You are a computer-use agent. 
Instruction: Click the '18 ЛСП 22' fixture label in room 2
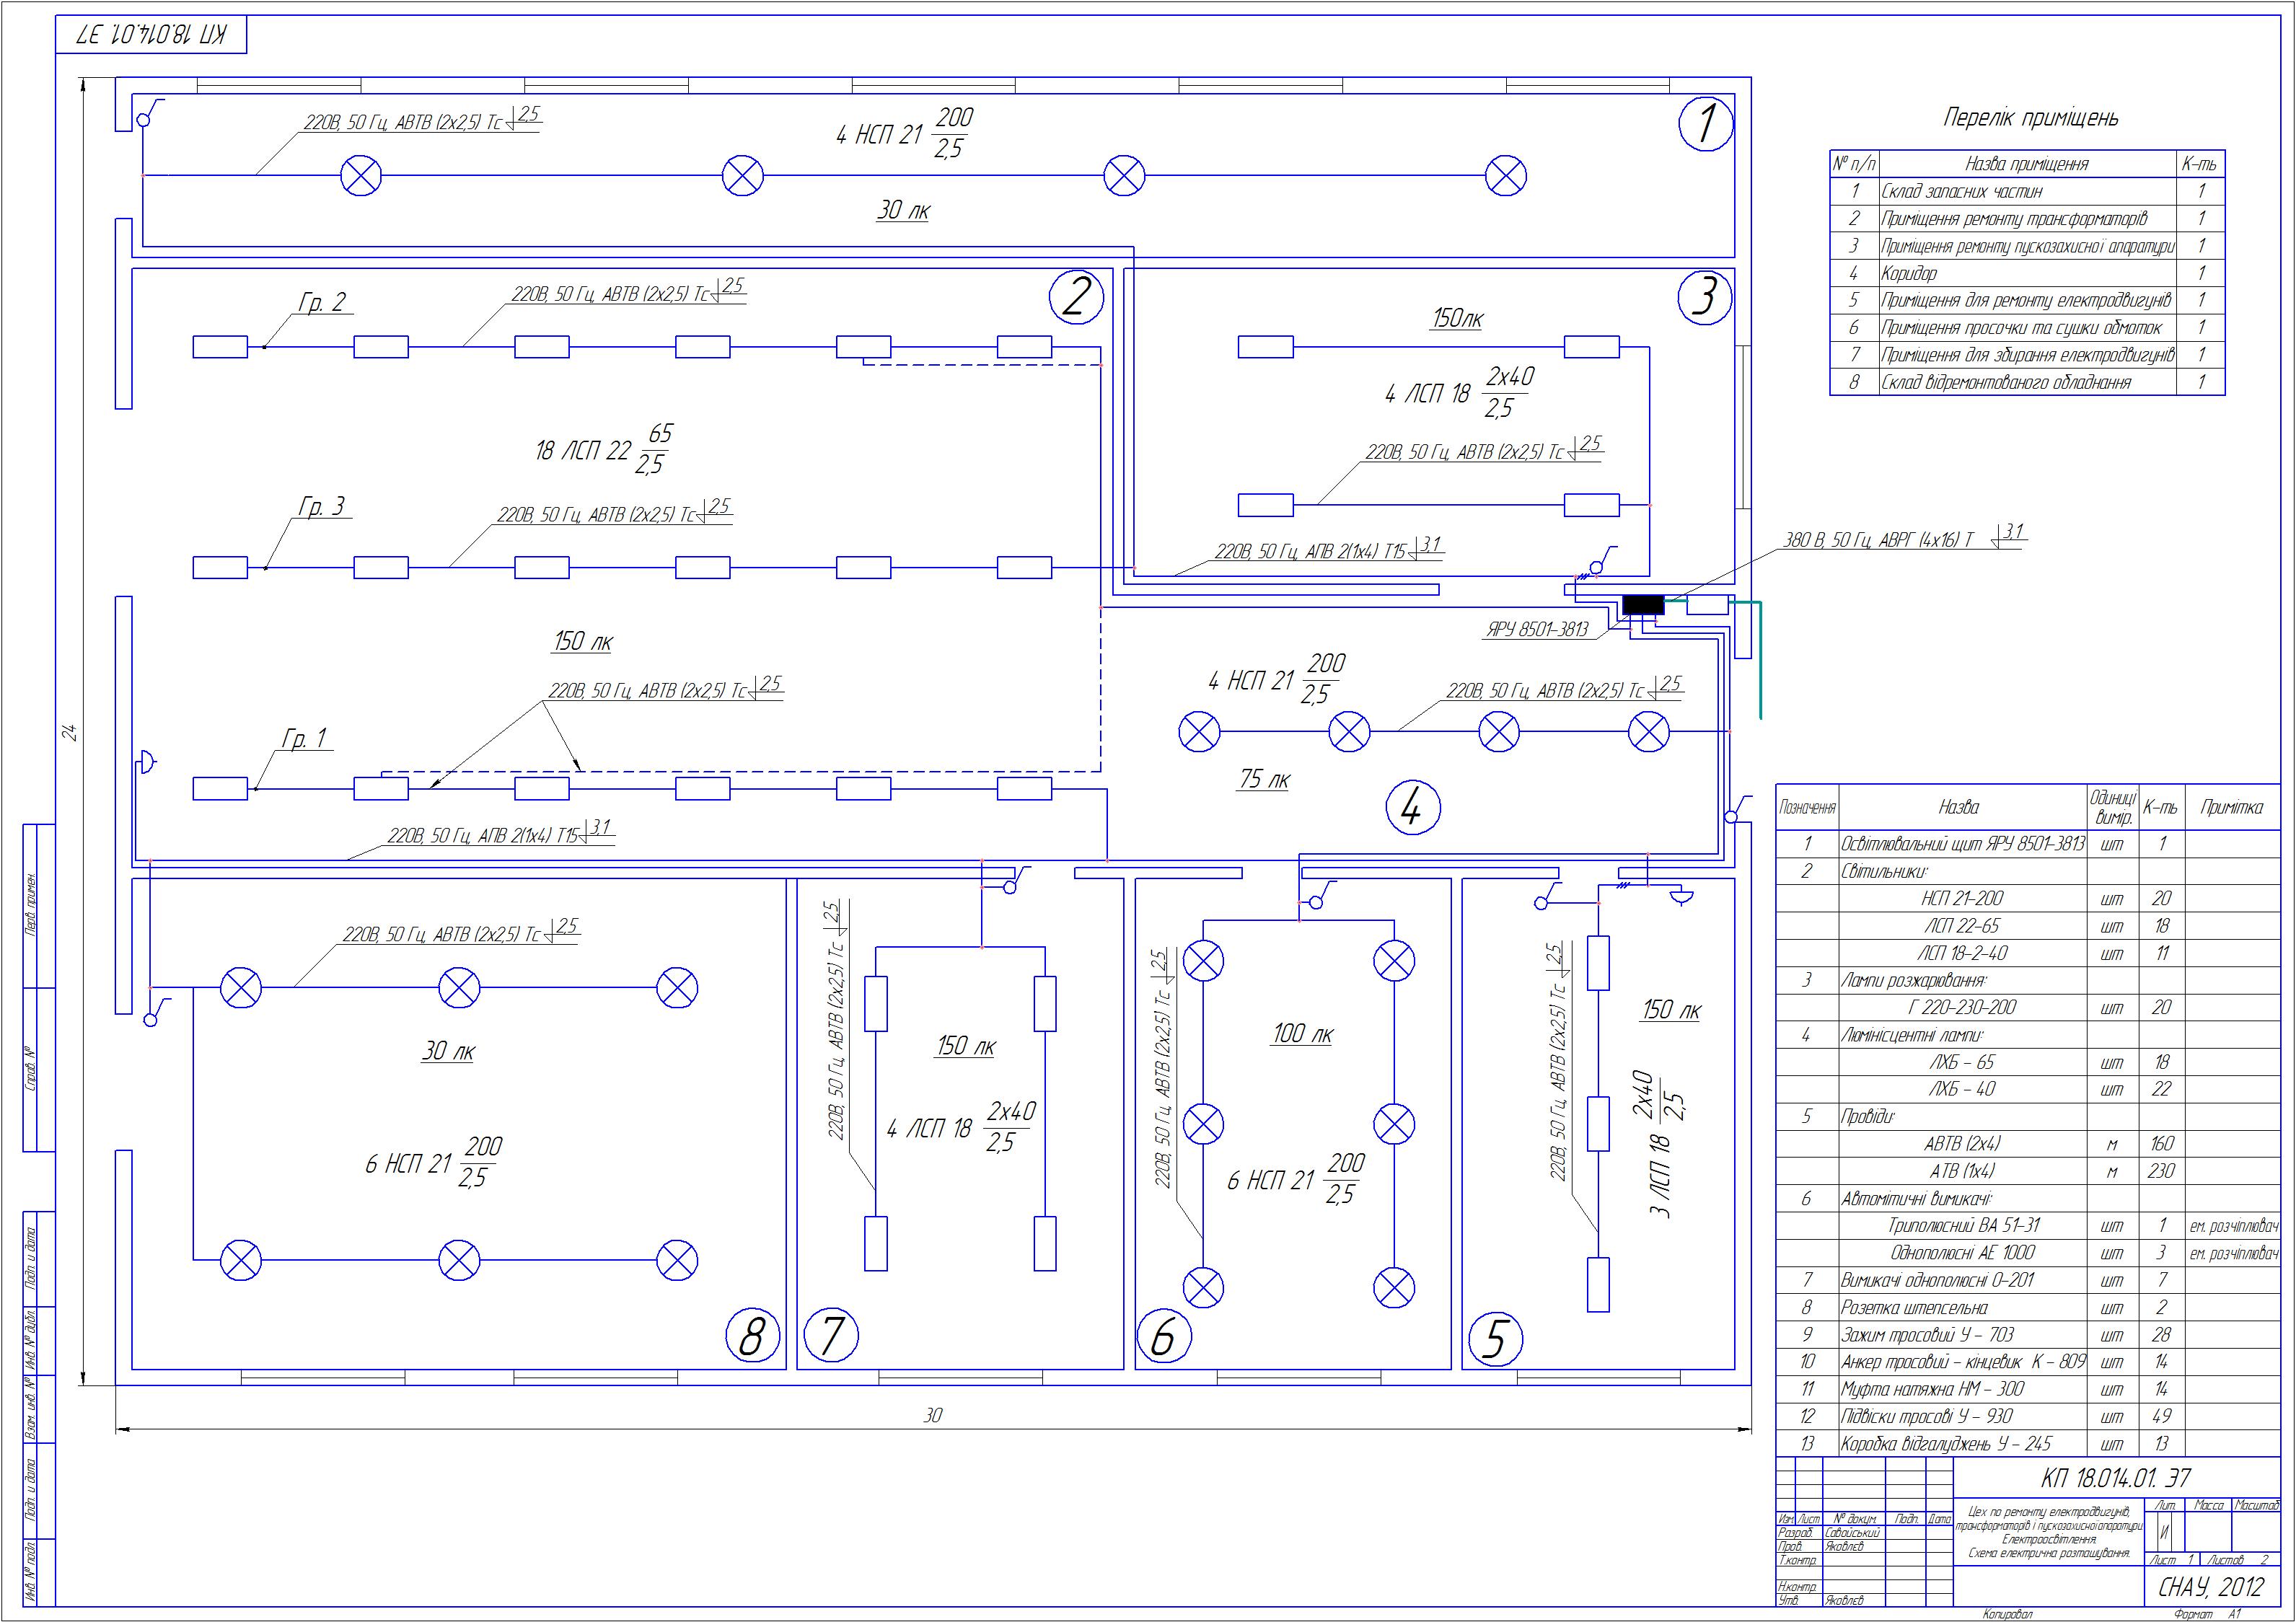coord(583,451)
